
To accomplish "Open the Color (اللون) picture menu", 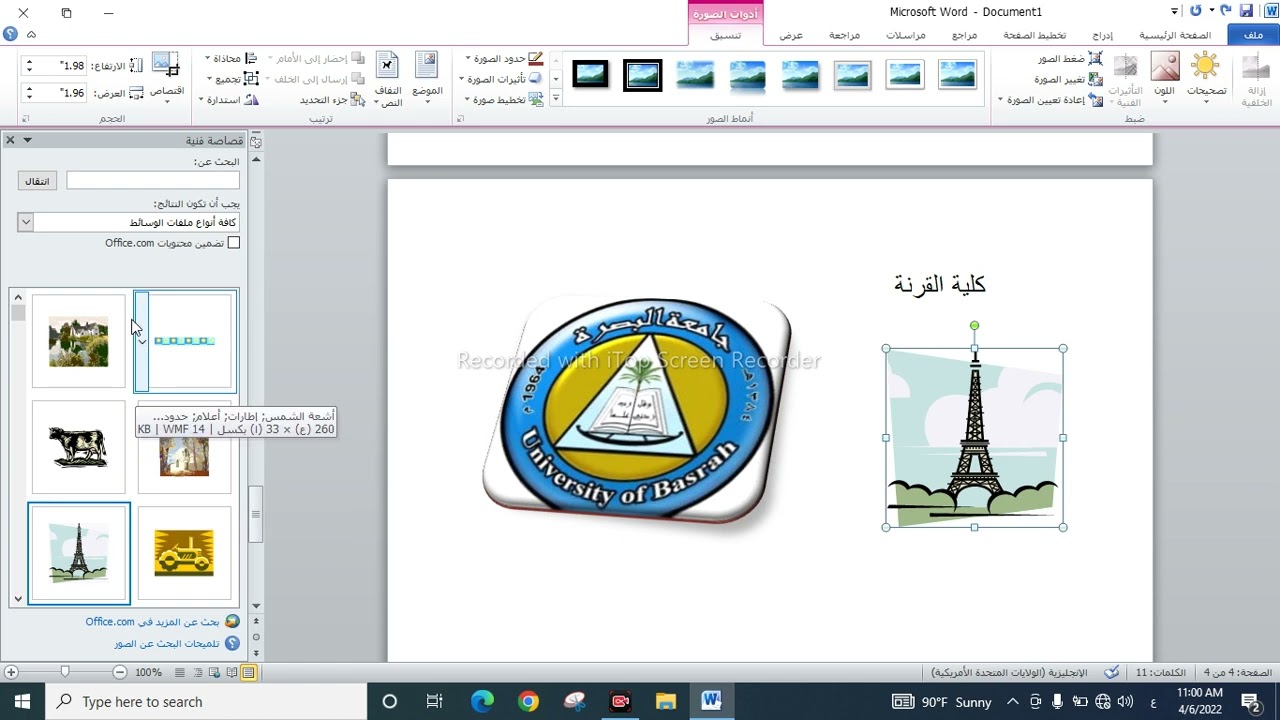I will (x=1164, y=78).
